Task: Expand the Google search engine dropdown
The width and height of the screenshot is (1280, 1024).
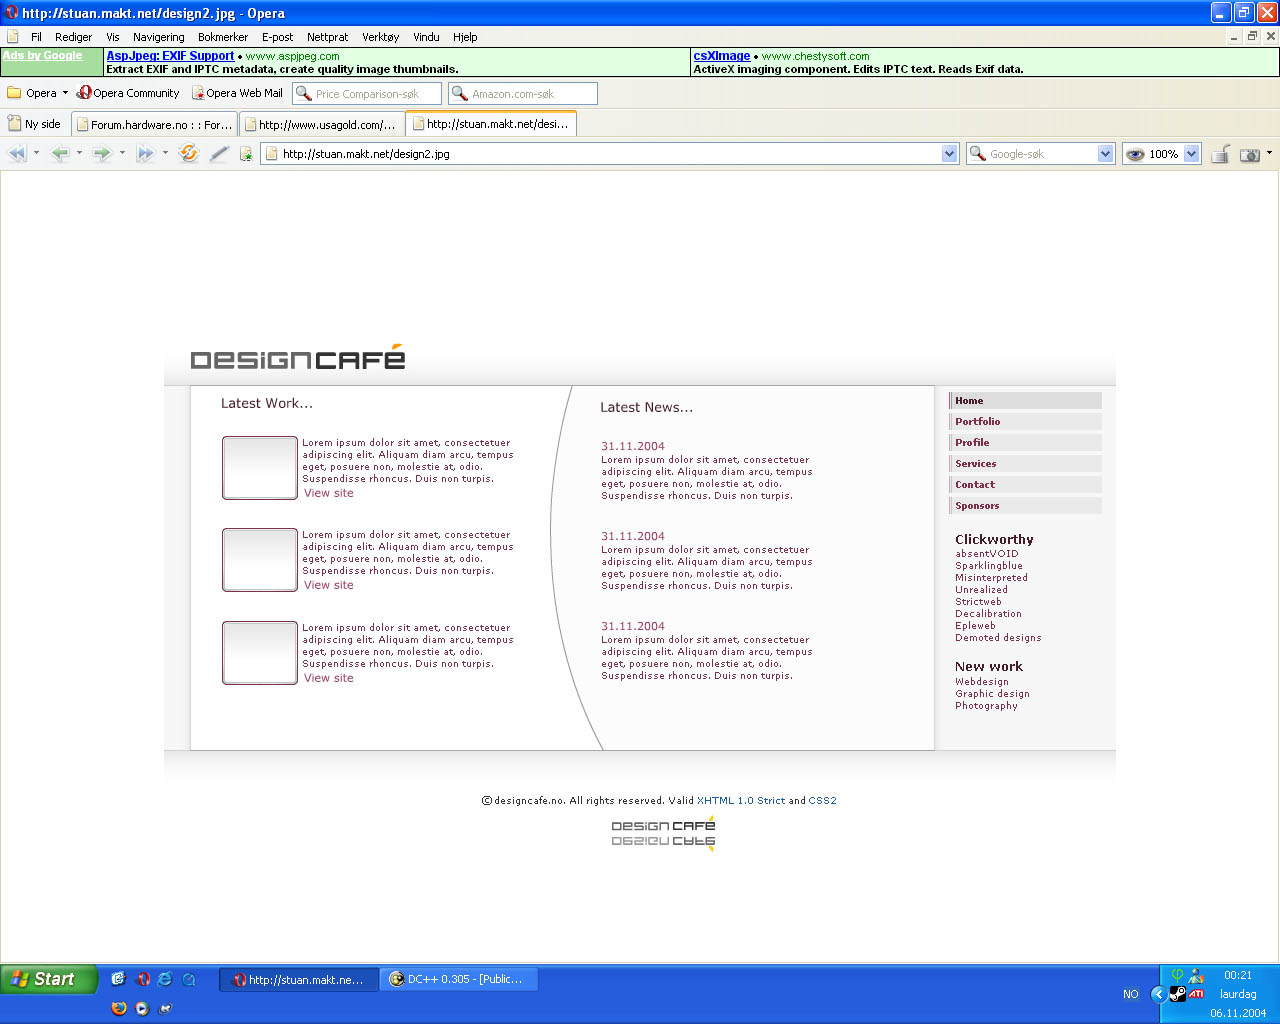Action: pyautogui.click(x=1105, y=154)
